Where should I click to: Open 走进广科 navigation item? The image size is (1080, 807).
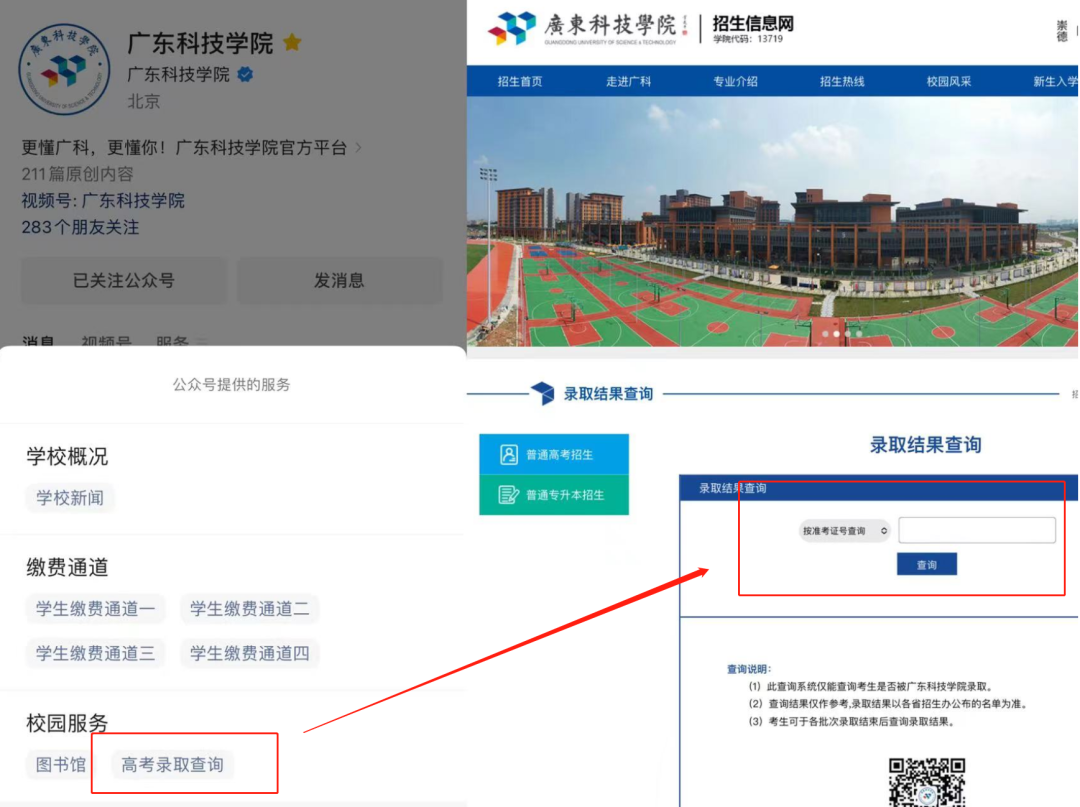coord(628,81)
